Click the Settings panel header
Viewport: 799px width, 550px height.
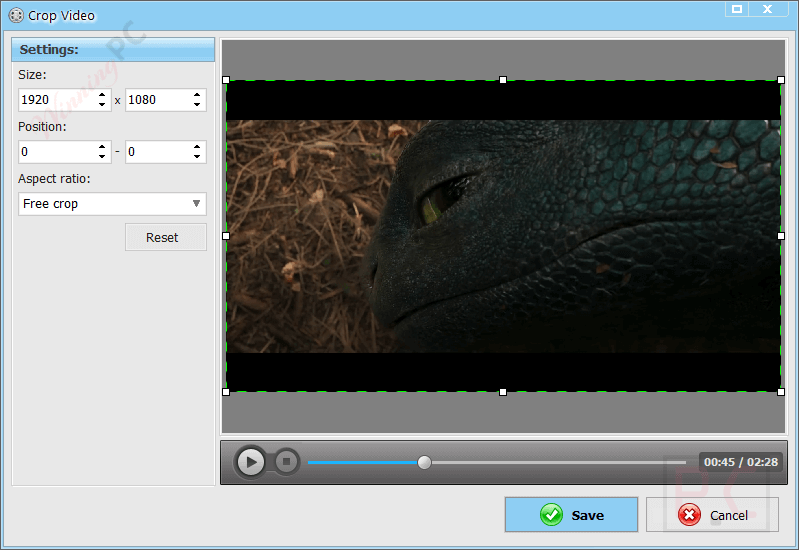(113, 49)
